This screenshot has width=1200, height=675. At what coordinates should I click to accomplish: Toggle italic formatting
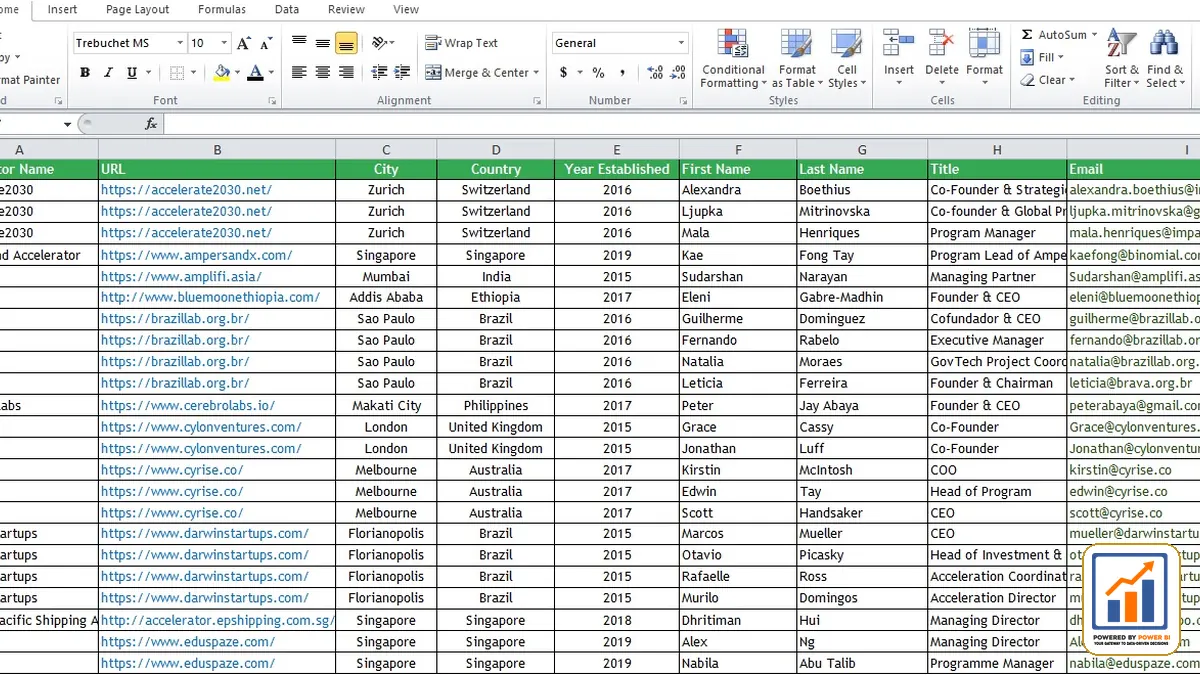click(x=109, y=73)
